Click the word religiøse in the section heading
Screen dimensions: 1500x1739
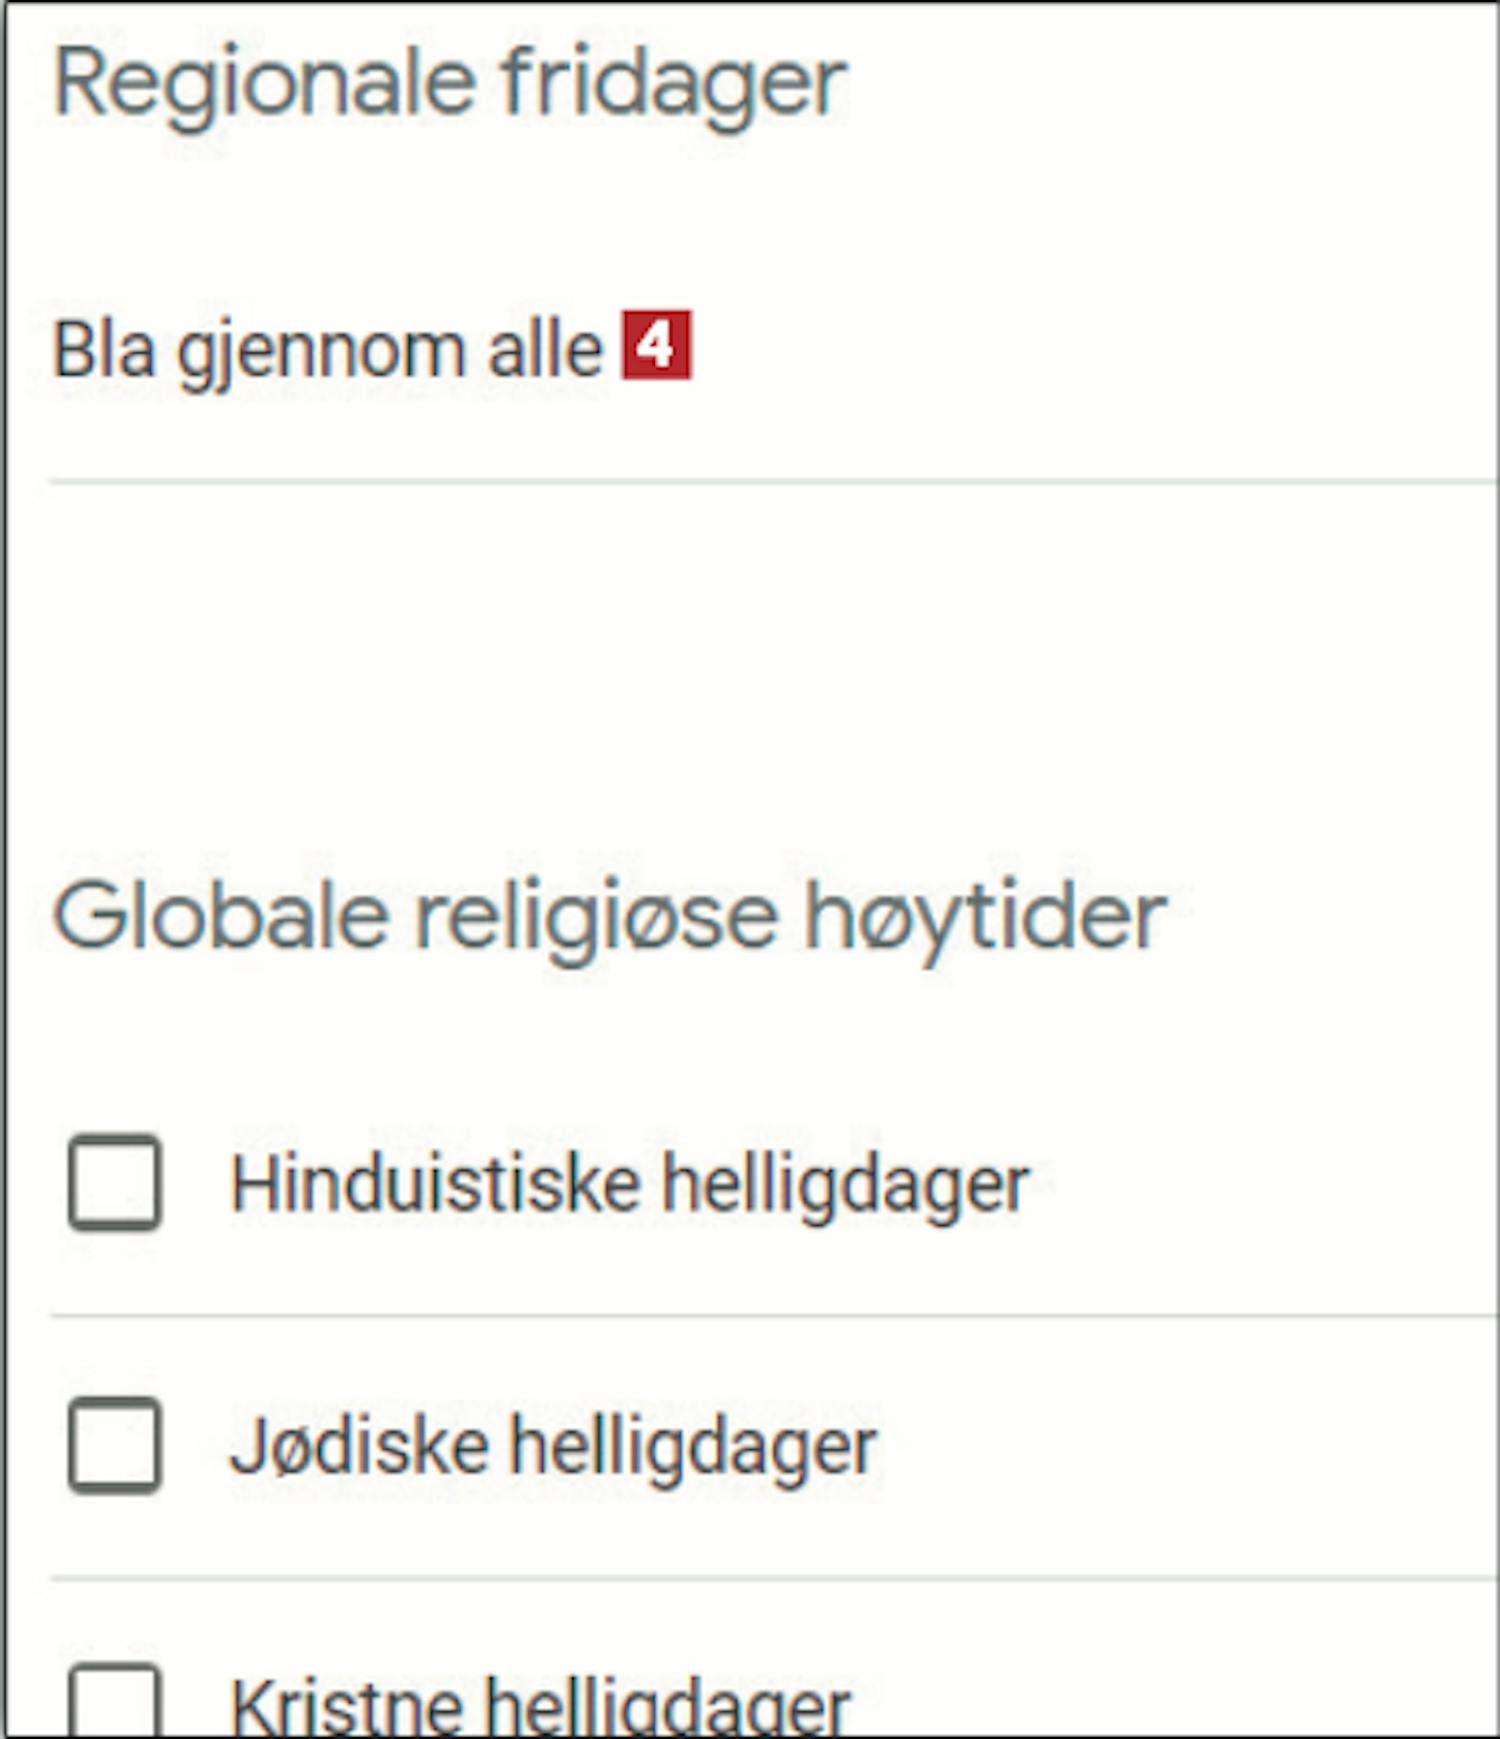coord(596,916)
